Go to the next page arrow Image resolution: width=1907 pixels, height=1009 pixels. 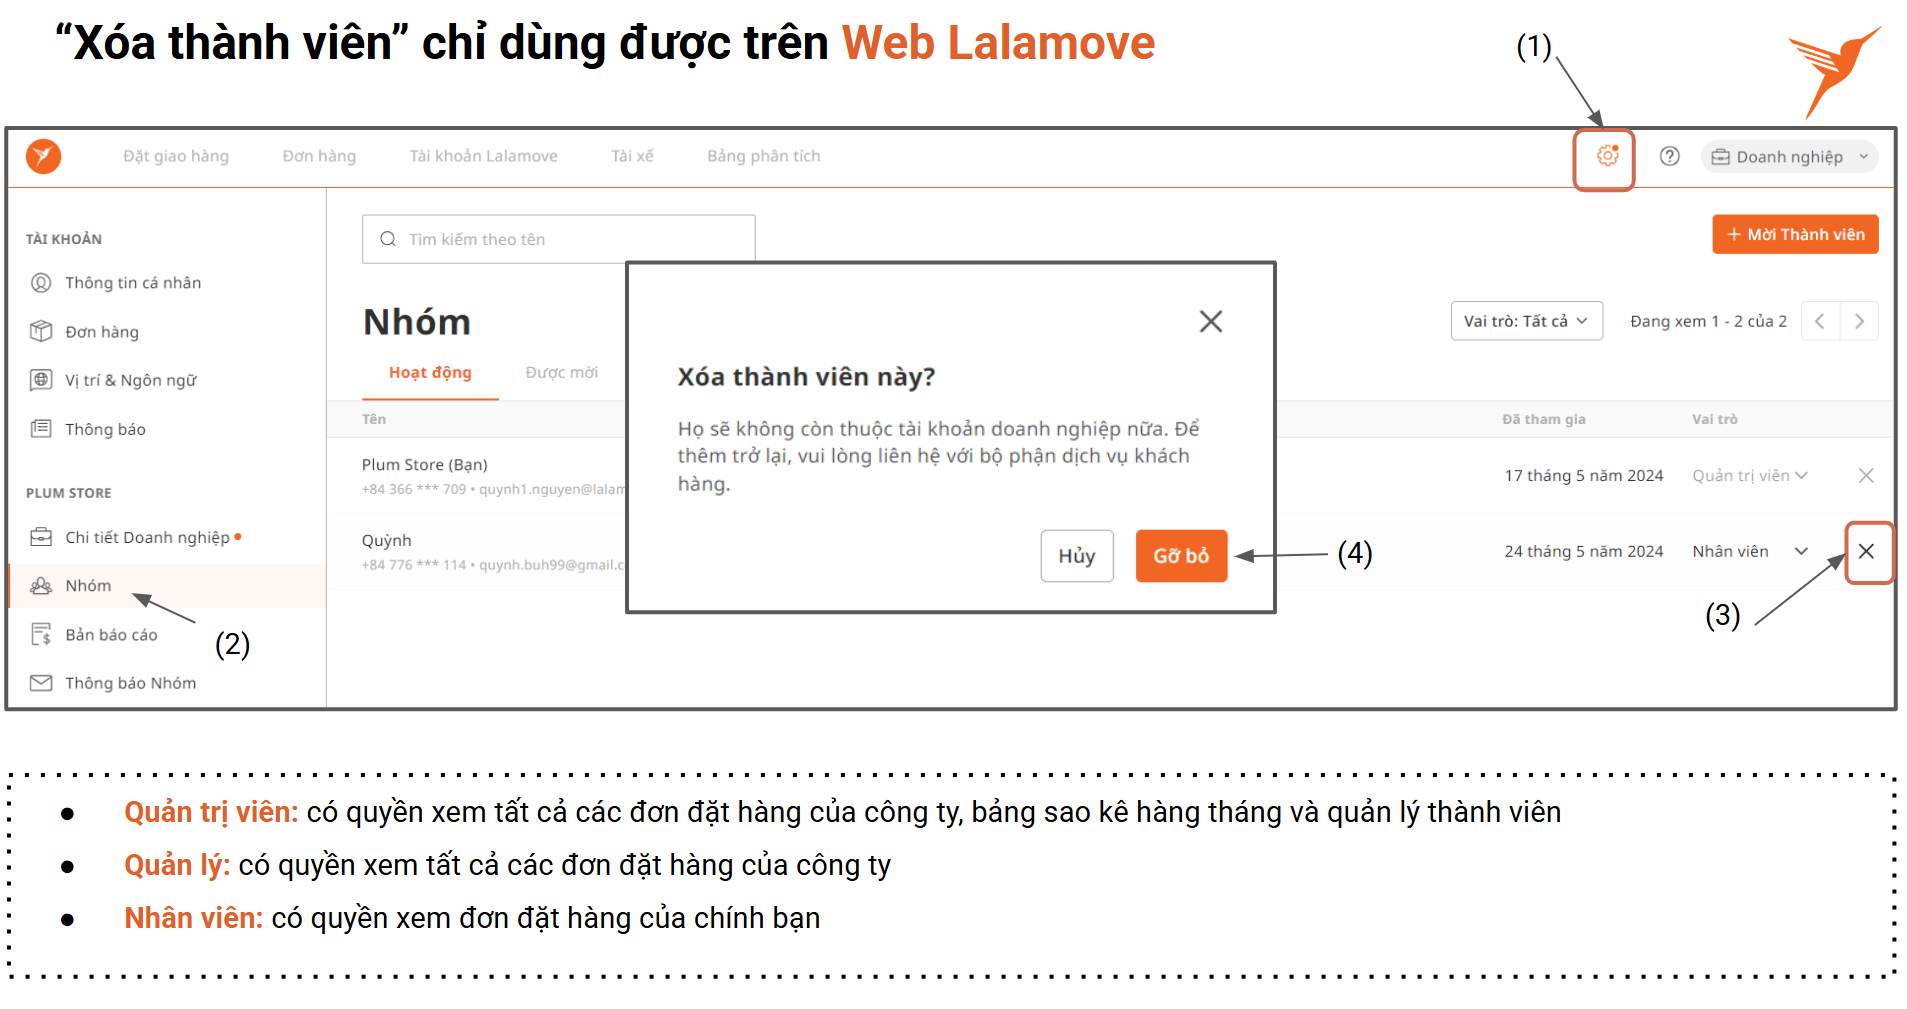pyautogui.click(x=1859, y=321)
